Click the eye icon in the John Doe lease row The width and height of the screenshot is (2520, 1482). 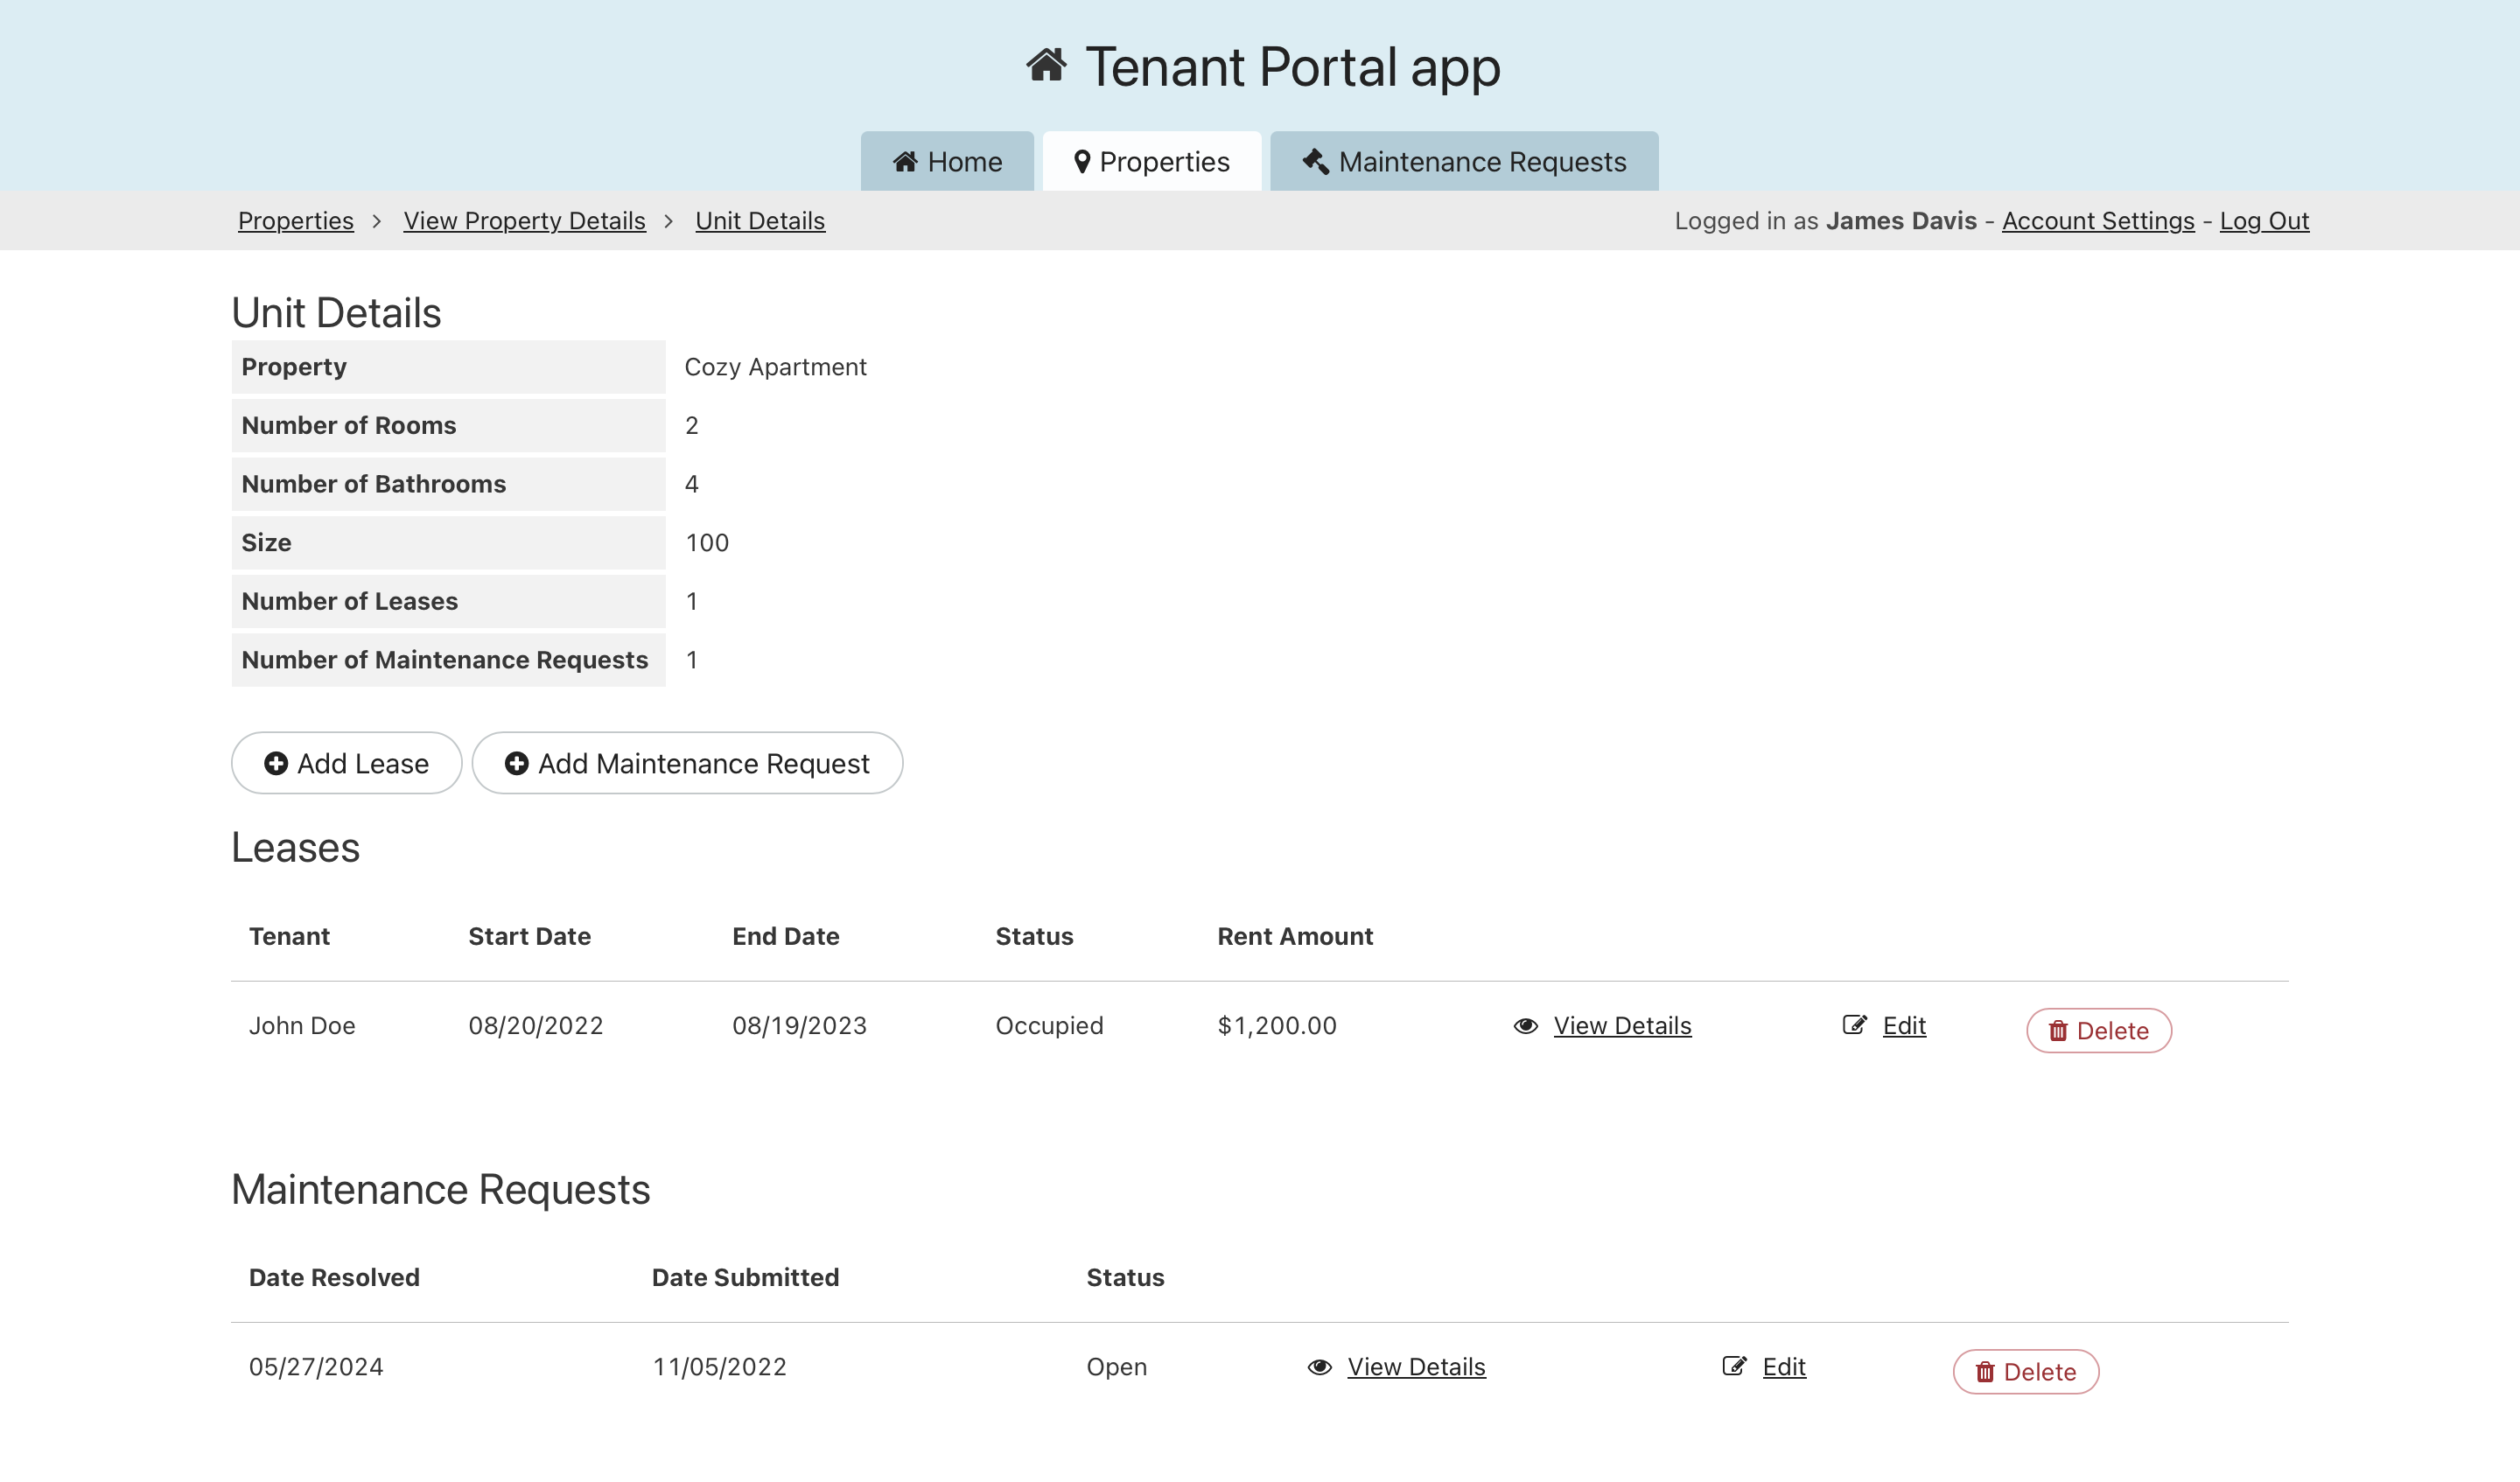(1525, 1026)
